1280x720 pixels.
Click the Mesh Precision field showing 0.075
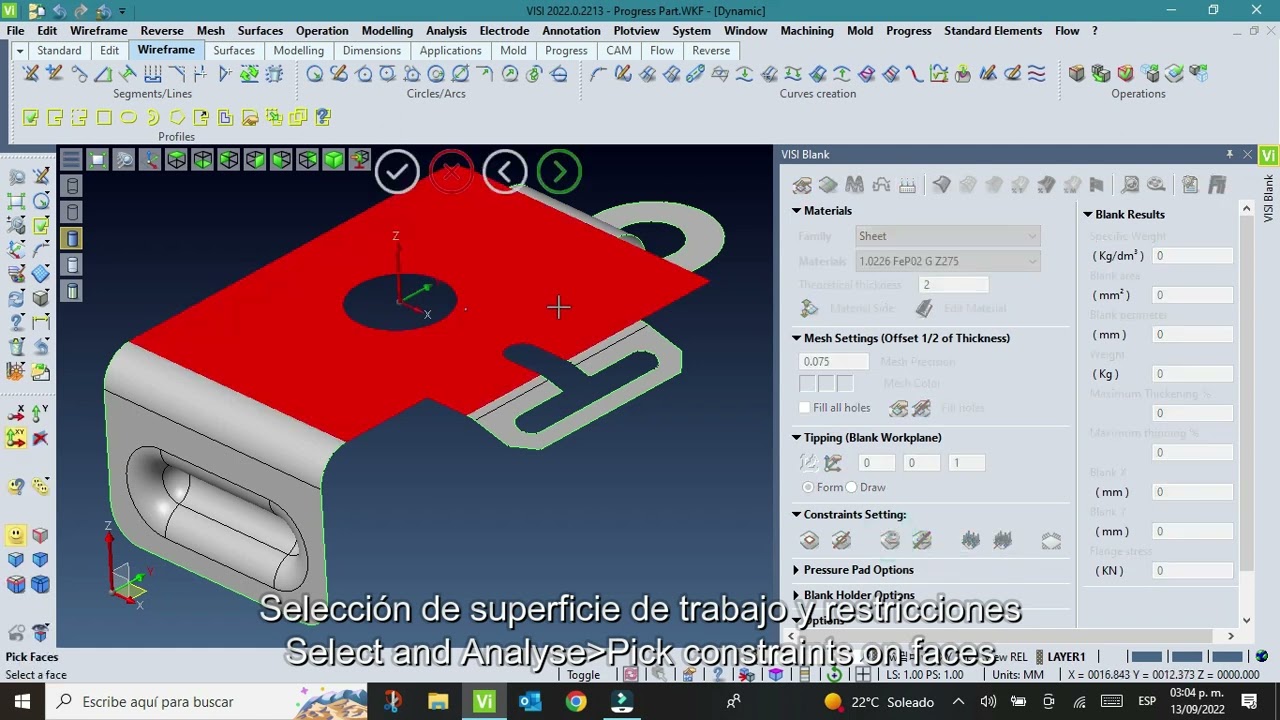[834, 362]
